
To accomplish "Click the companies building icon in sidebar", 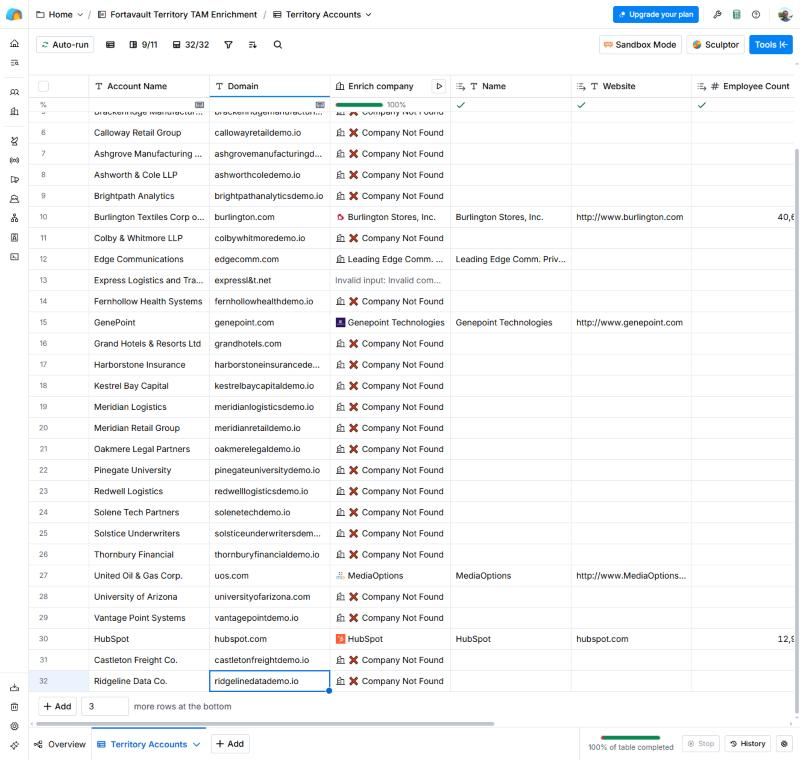I will [x=14, y=111].
